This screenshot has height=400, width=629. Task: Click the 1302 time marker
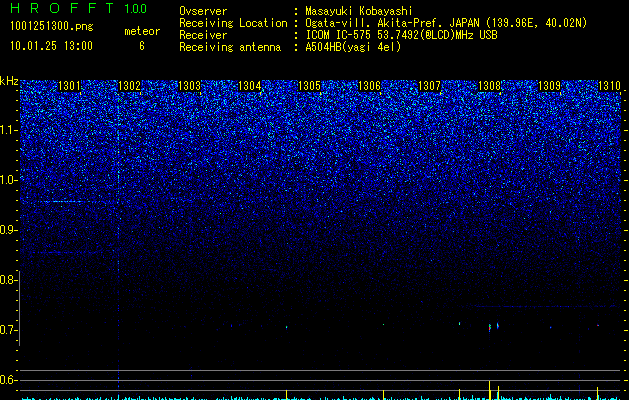coord(130,86)
